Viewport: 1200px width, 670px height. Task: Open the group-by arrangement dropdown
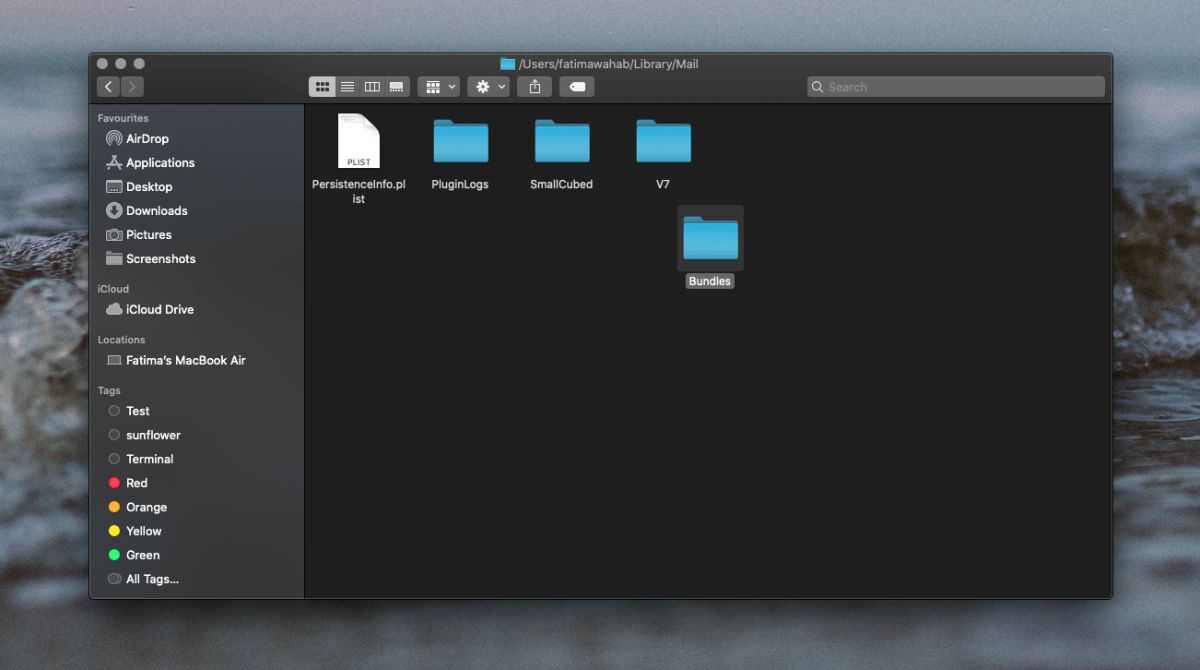[x=439, y=87]
